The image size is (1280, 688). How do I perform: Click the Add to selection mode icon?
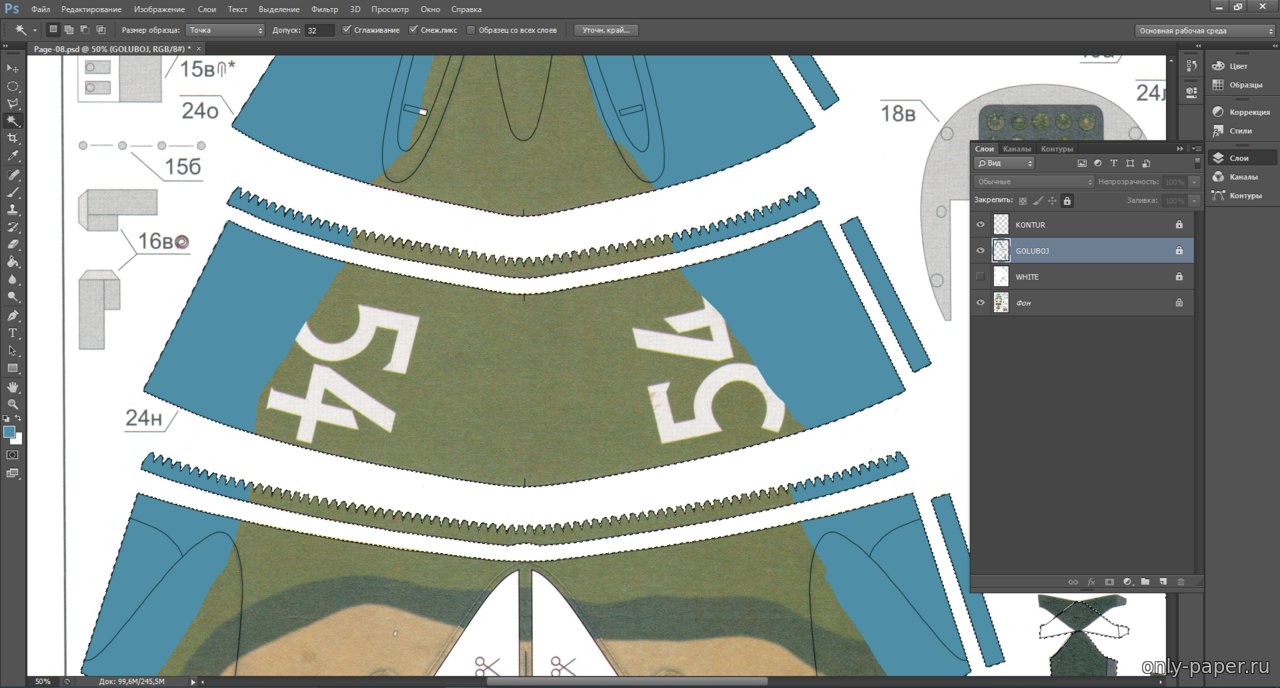coord(70,30)
